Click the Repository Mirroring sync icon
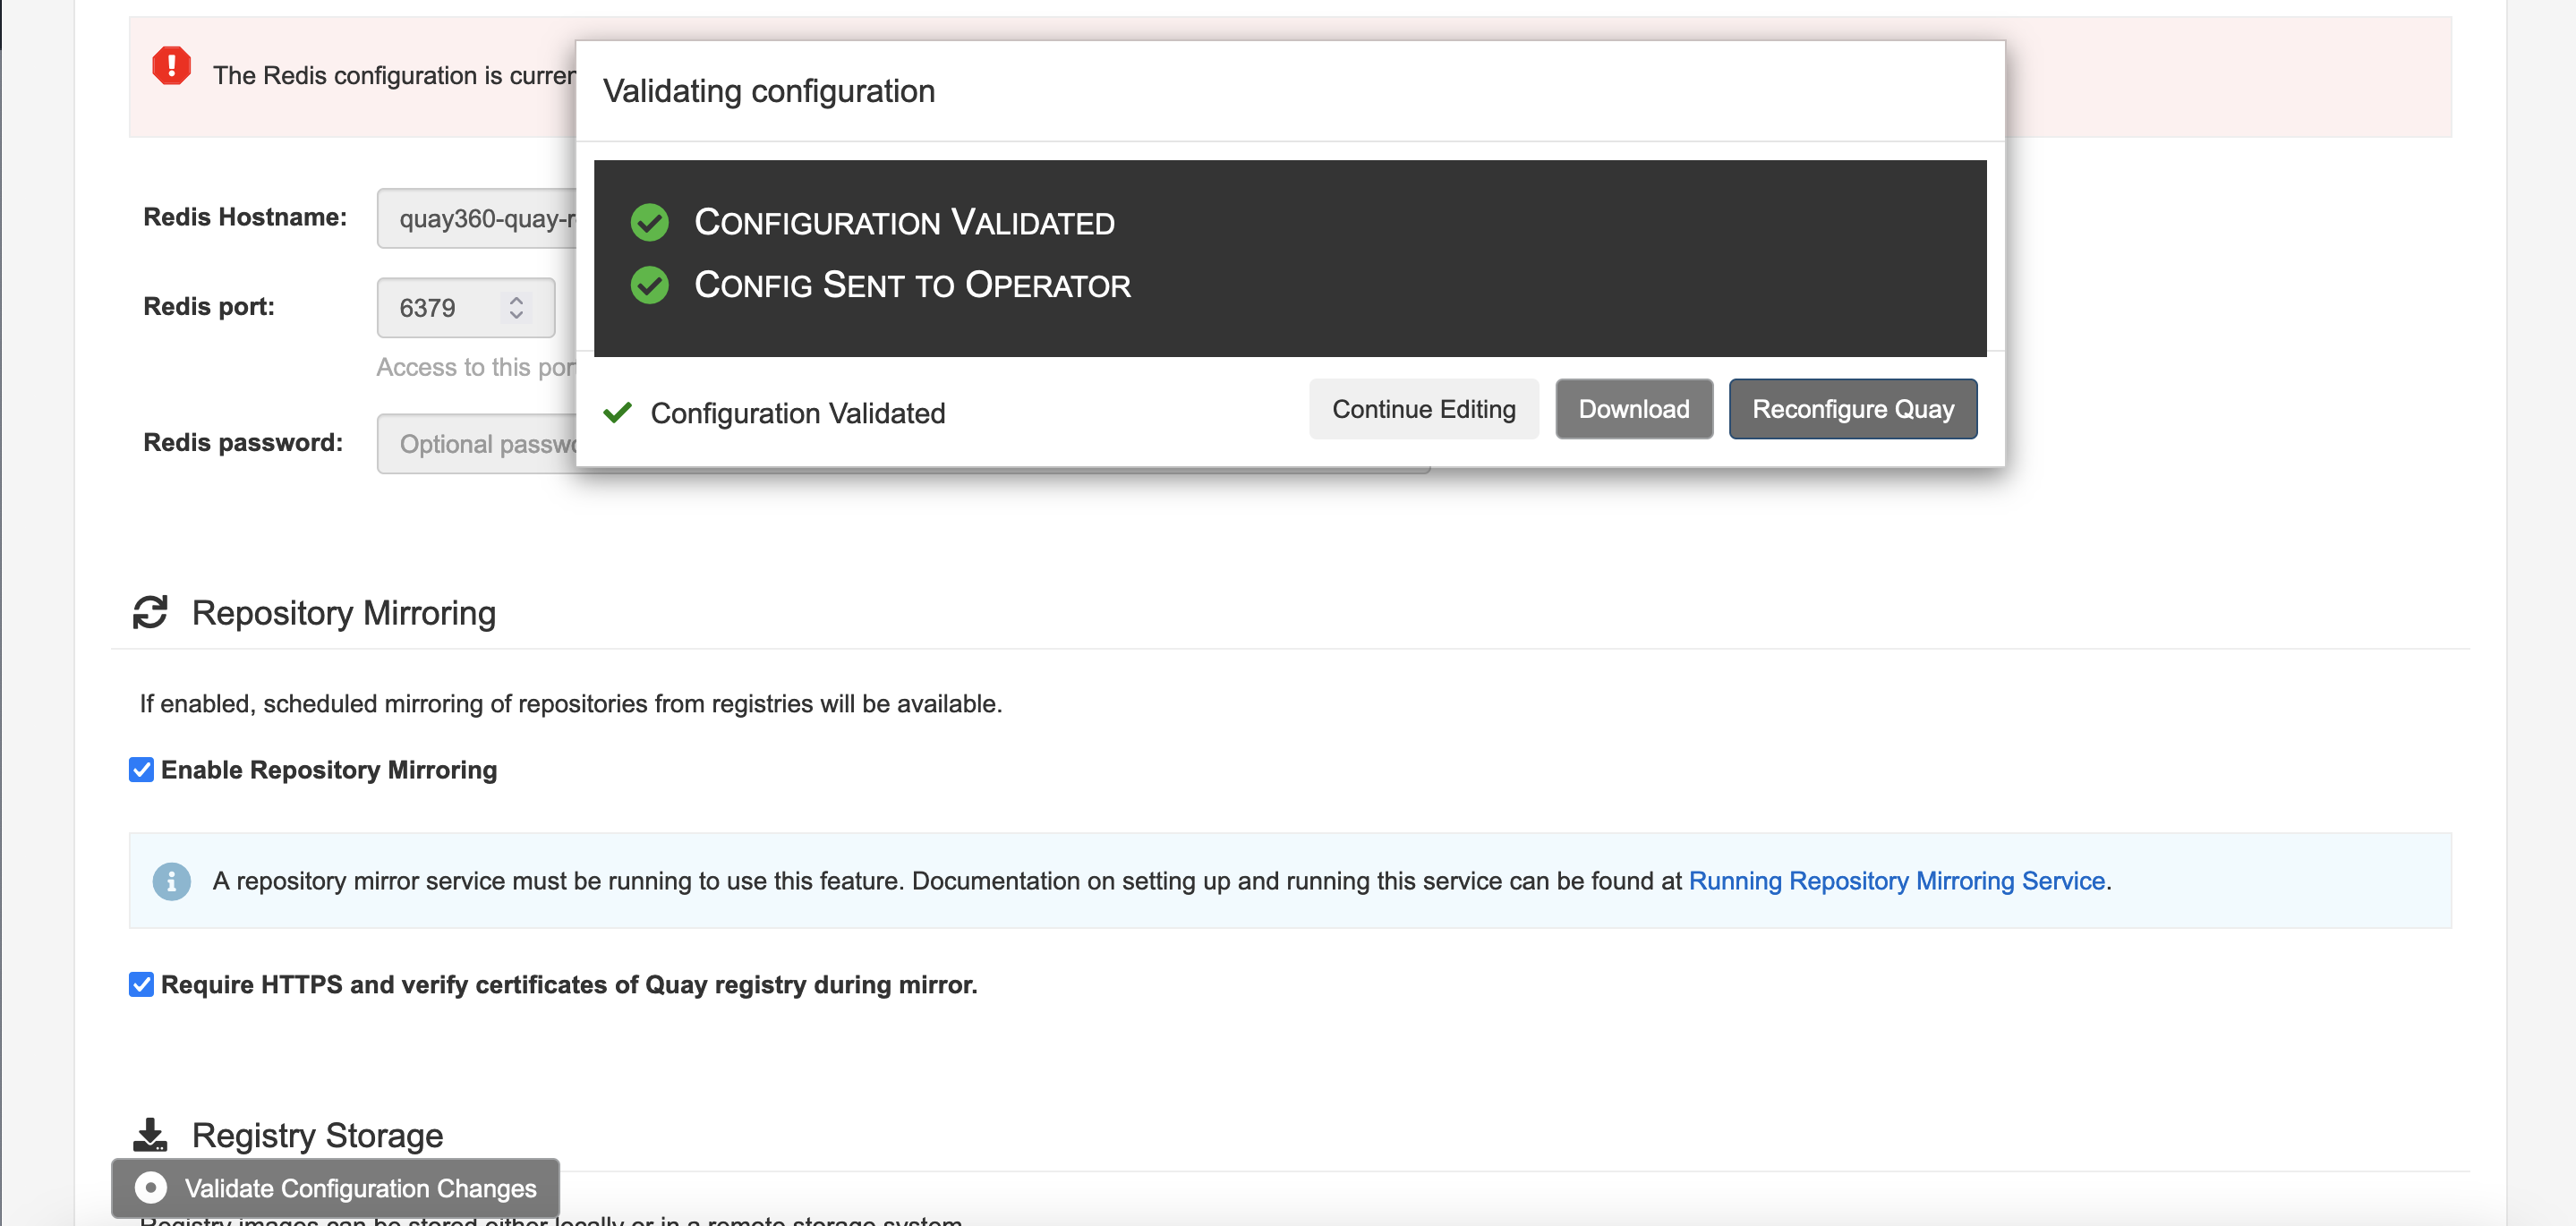 (150, 612)
